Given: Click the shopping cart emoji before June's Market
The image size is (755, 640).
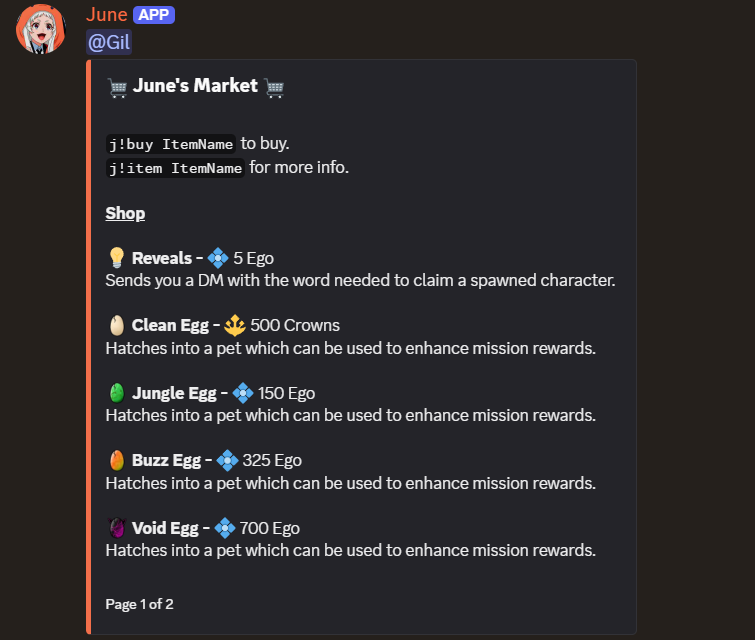Looking at the screenshot, I should tap(117, 87).
